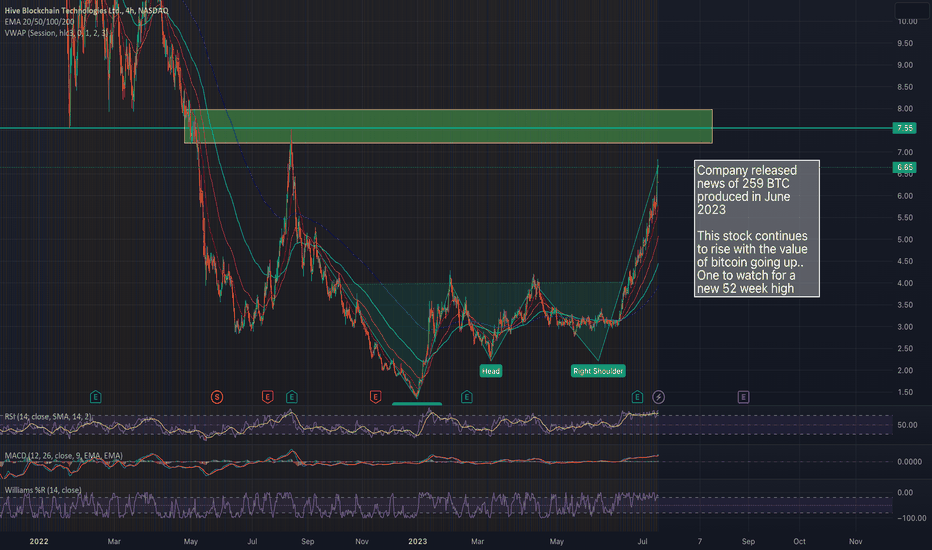Select the MACD indicator legend
This screenshot has height=550, width=932.
[64, 455]
